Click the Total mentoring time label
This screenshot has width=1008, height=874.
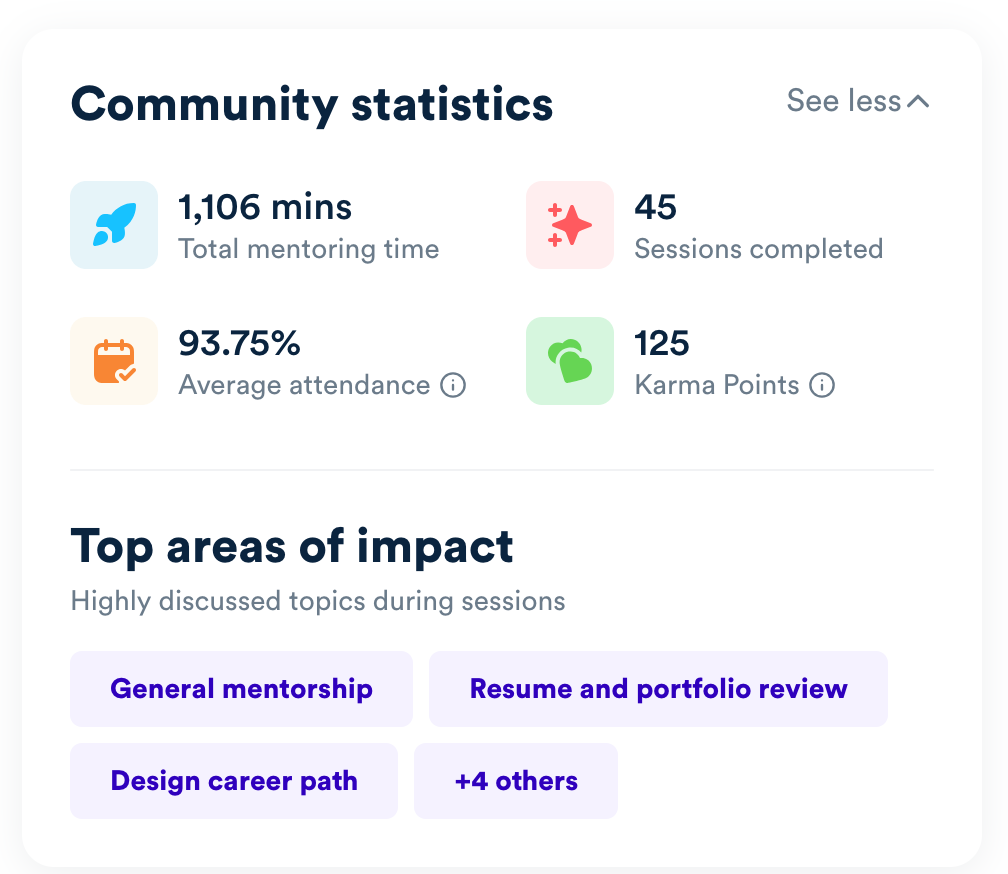pos(309,249)
